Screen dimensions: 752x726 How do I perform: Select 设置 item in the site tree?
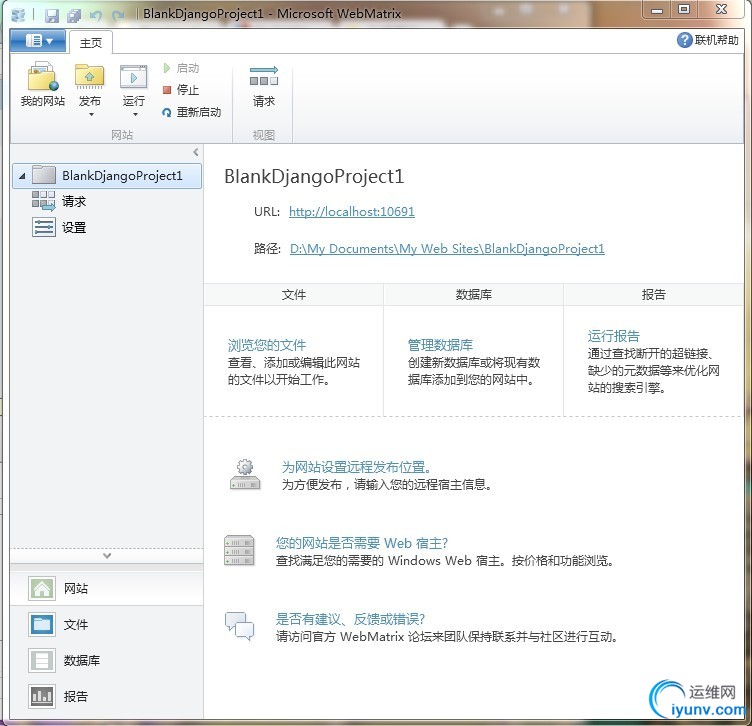coord(59,227)
